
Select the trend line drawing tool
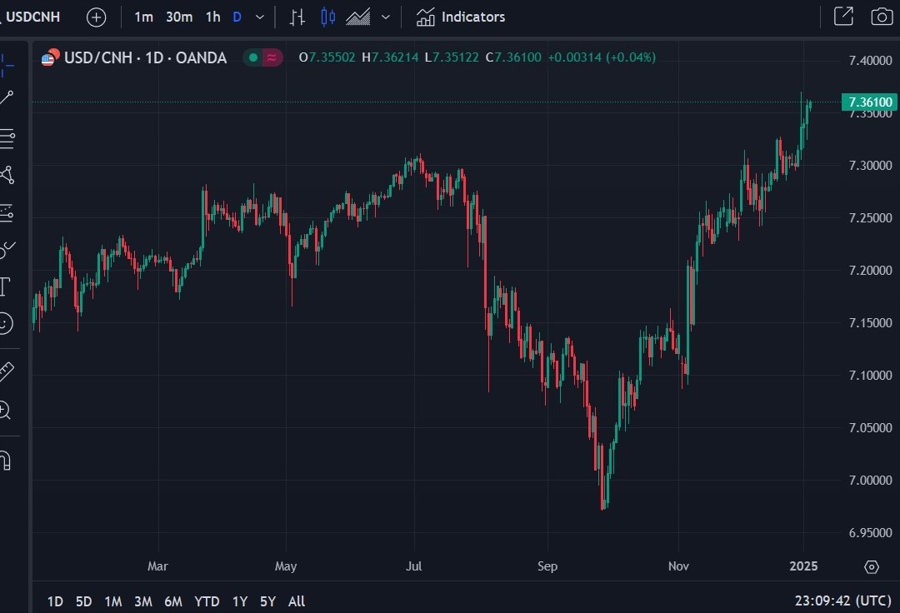click(6, 98)
